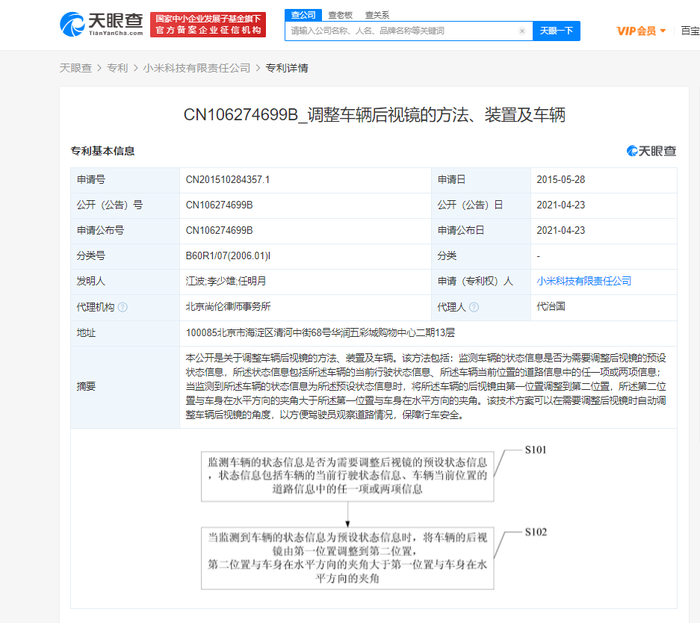Click application date 2015-05-28
This screenshot has height=623, width=700.
coord(561,179)
